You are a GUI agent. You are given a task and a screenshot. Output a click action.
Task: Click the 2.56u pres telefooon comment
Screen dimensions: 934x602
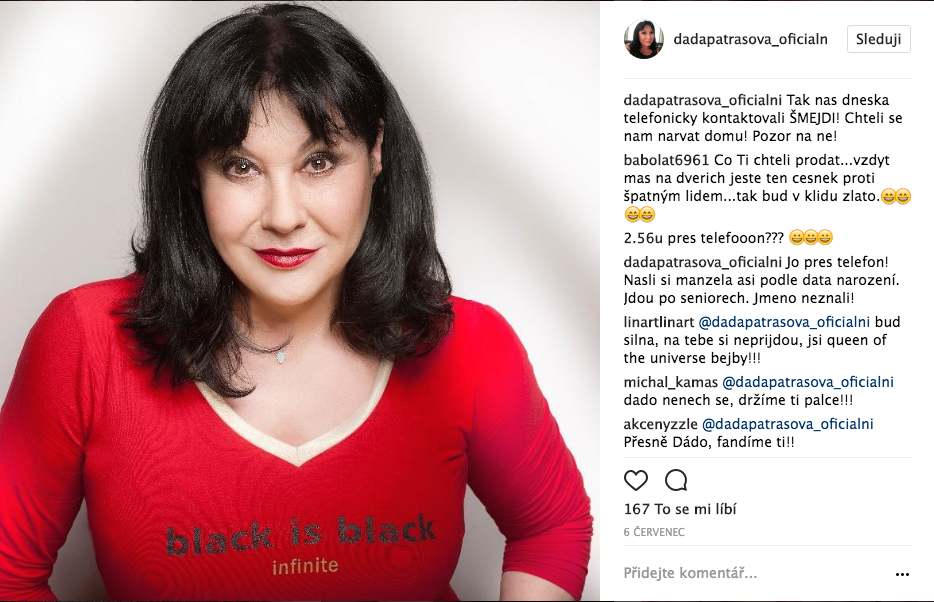pos(727,238)
